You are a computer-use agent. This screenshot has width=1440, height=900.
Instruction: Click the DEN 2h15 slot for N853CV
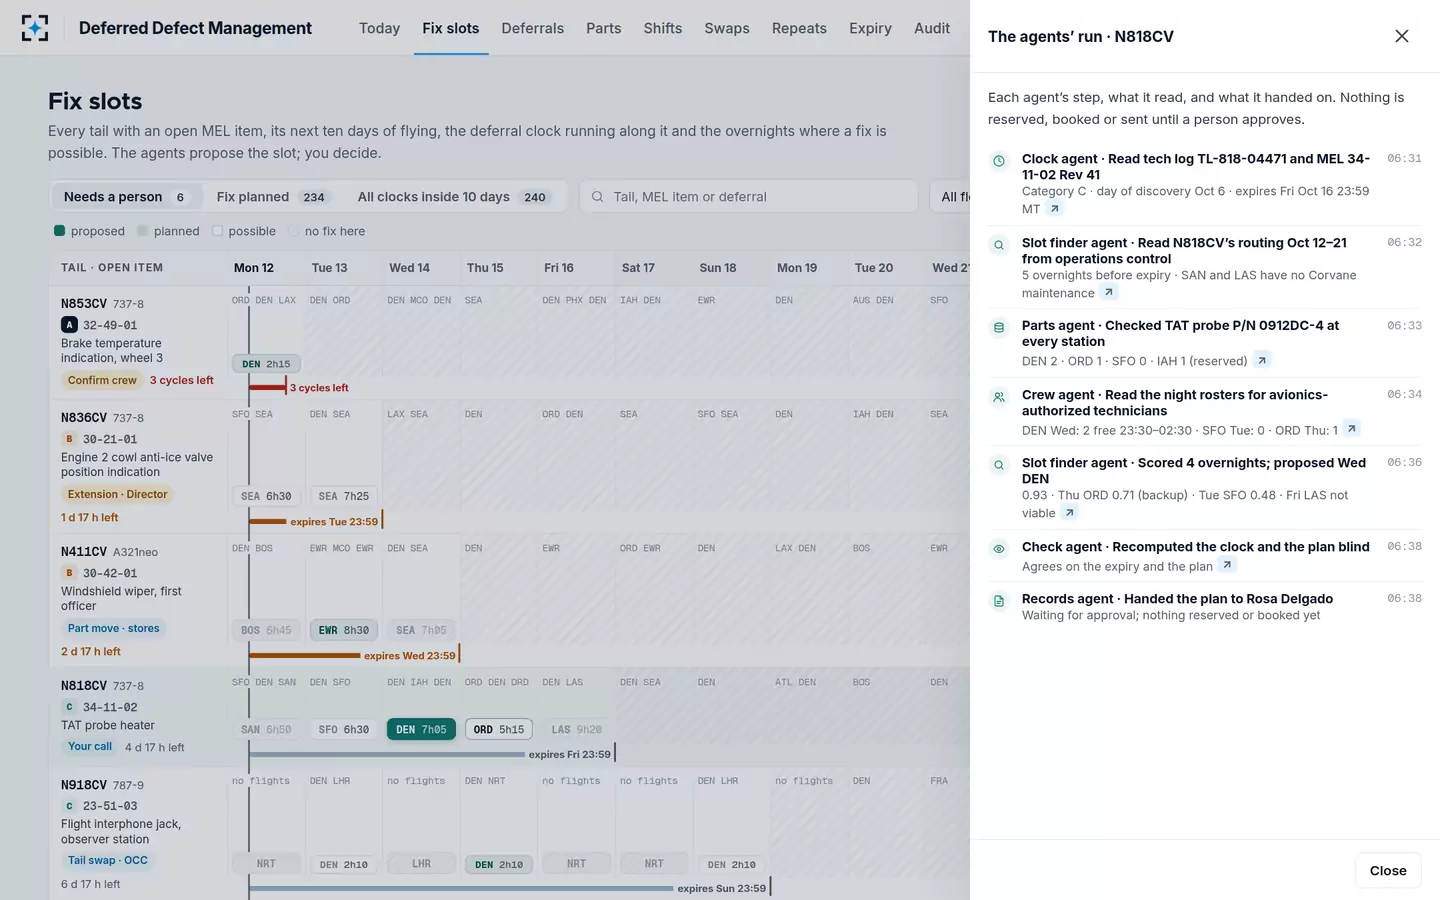point(266,364)
